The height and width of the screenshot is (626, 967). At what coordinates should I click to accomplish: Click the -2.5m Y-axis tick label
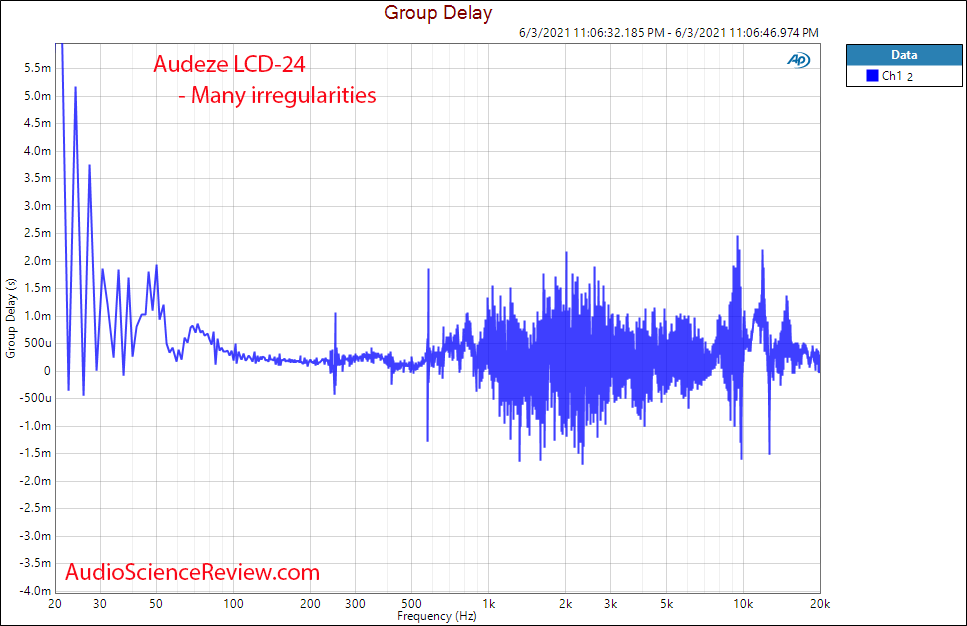36,508
